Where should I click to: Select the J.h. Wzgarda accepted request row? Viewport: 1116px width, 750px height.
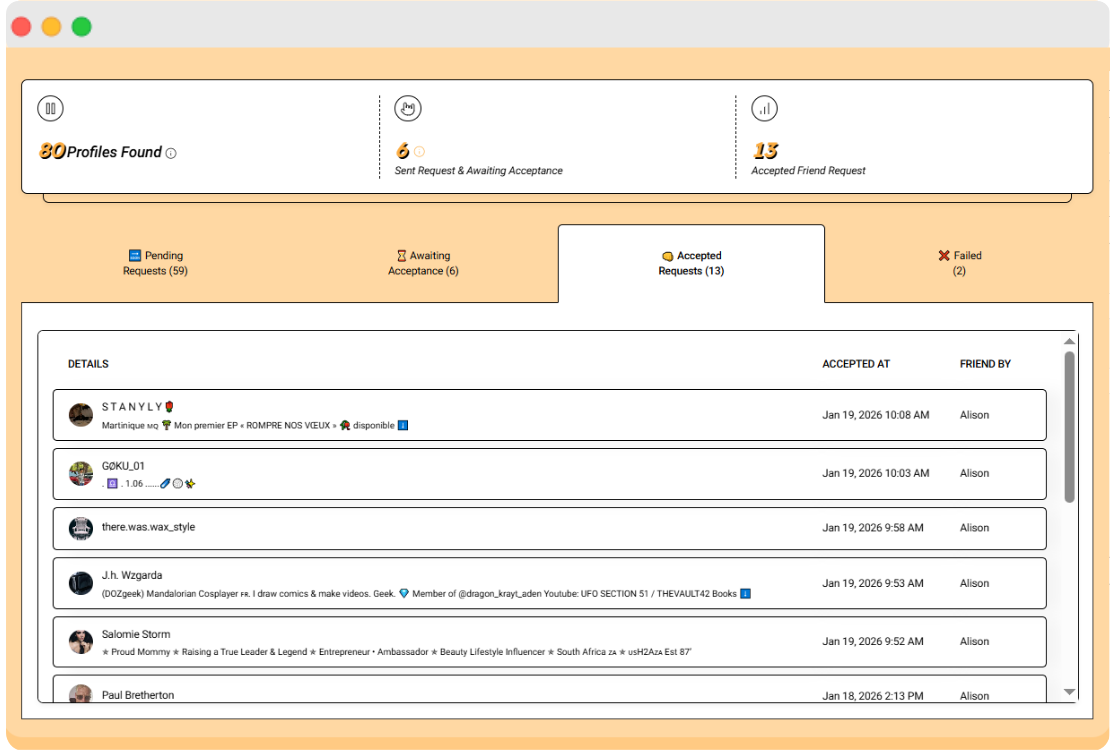tap(550, 582)
